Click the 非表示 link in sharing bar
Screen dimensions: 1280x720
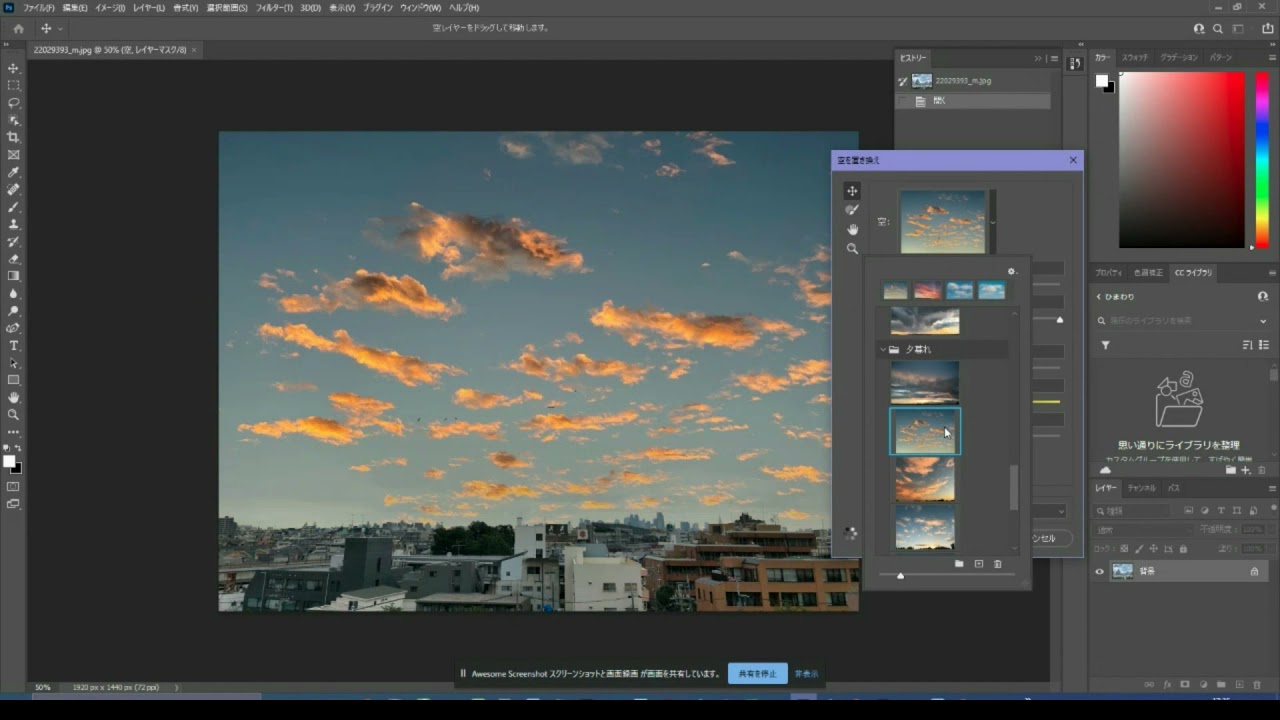806,674
